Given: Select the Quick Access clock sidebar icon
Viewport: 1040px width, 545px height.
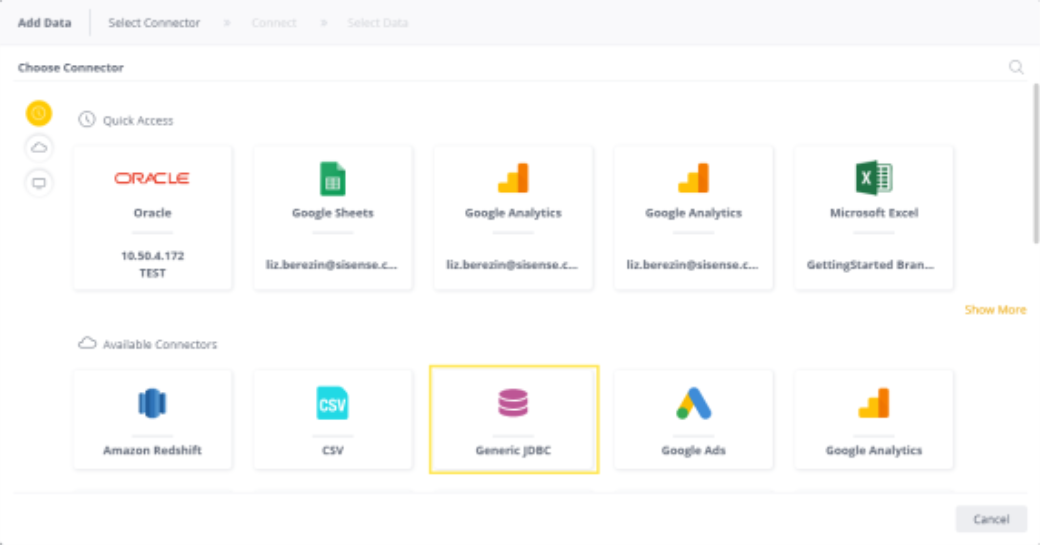Looking at the screenshot, I should 39,113.
